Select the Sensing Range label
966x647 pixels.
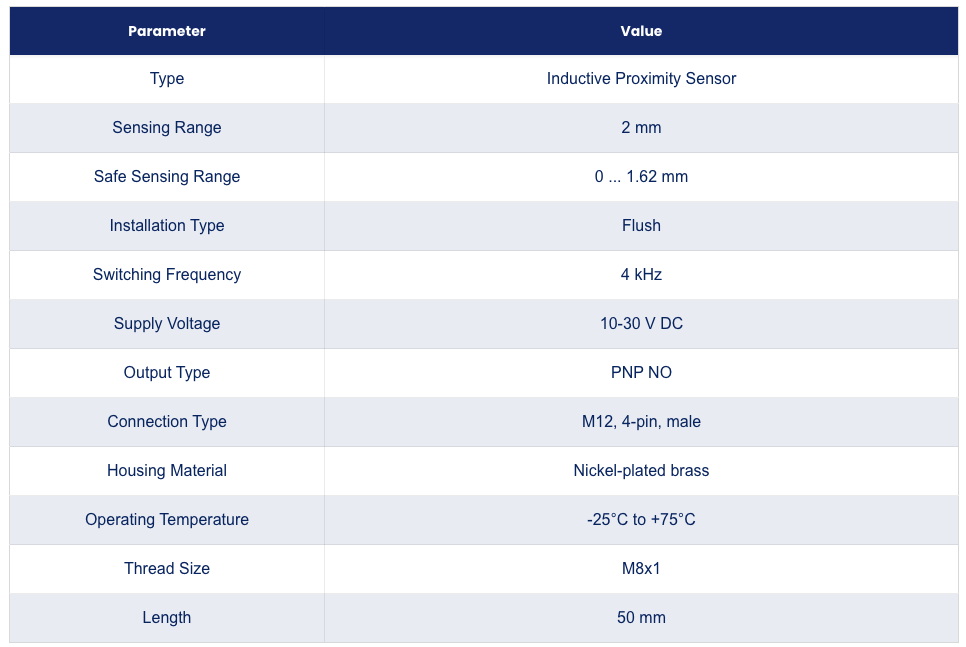pos(167,128)
